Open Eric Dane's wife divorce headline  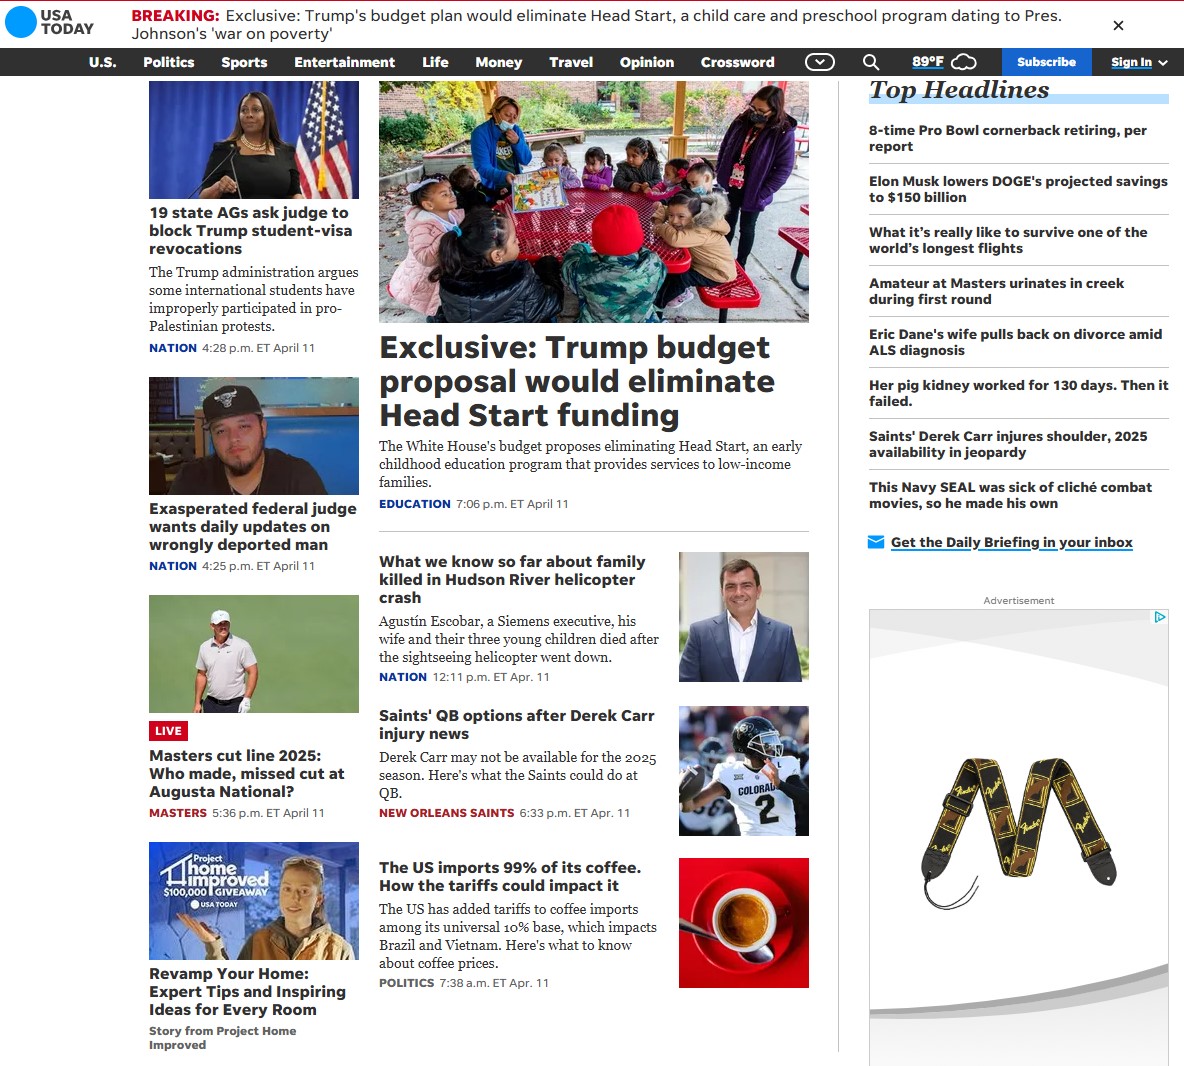[1016, 342]
